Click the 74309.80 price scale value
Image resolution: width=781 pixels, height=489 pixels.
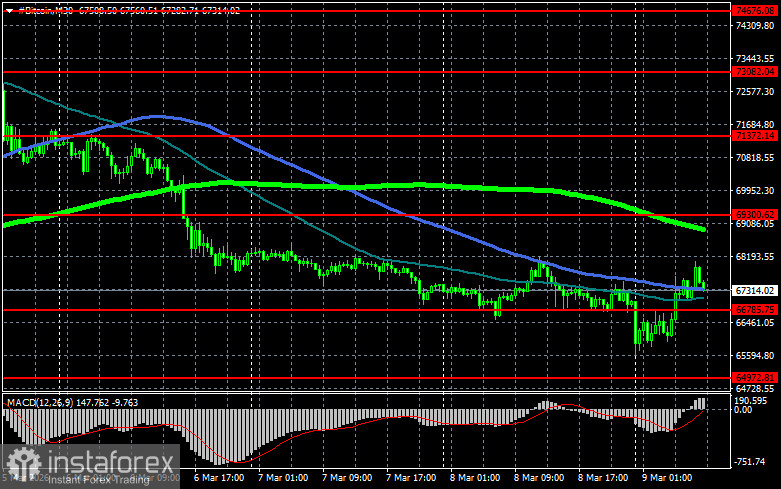point(755,25)
